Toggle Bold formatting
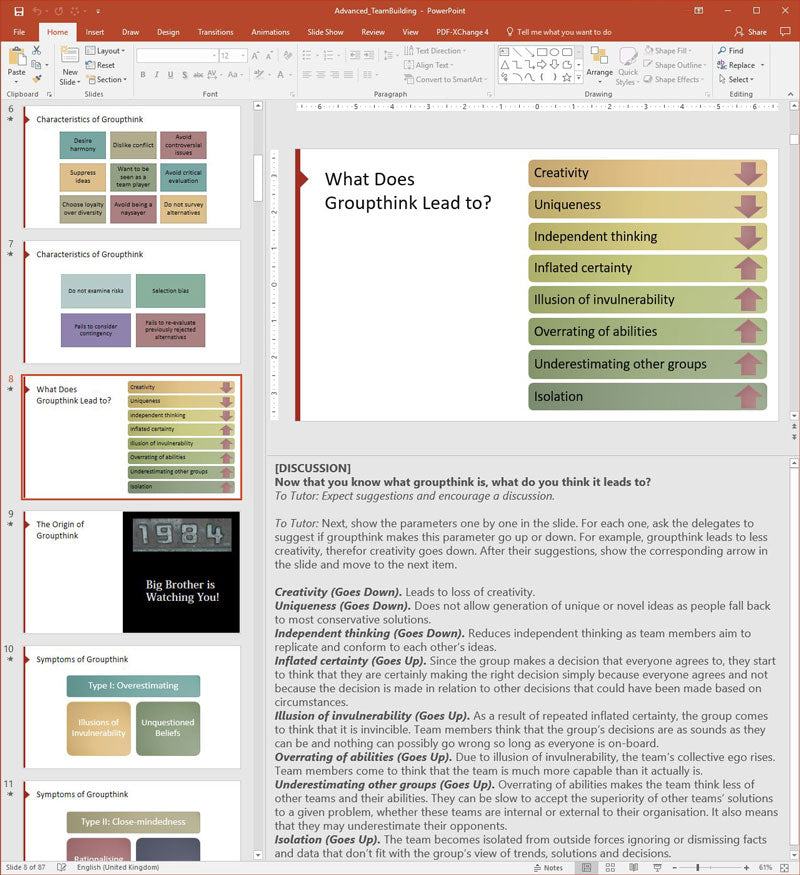Viewport: 800px width, 875px height. (x=143, y=74)
